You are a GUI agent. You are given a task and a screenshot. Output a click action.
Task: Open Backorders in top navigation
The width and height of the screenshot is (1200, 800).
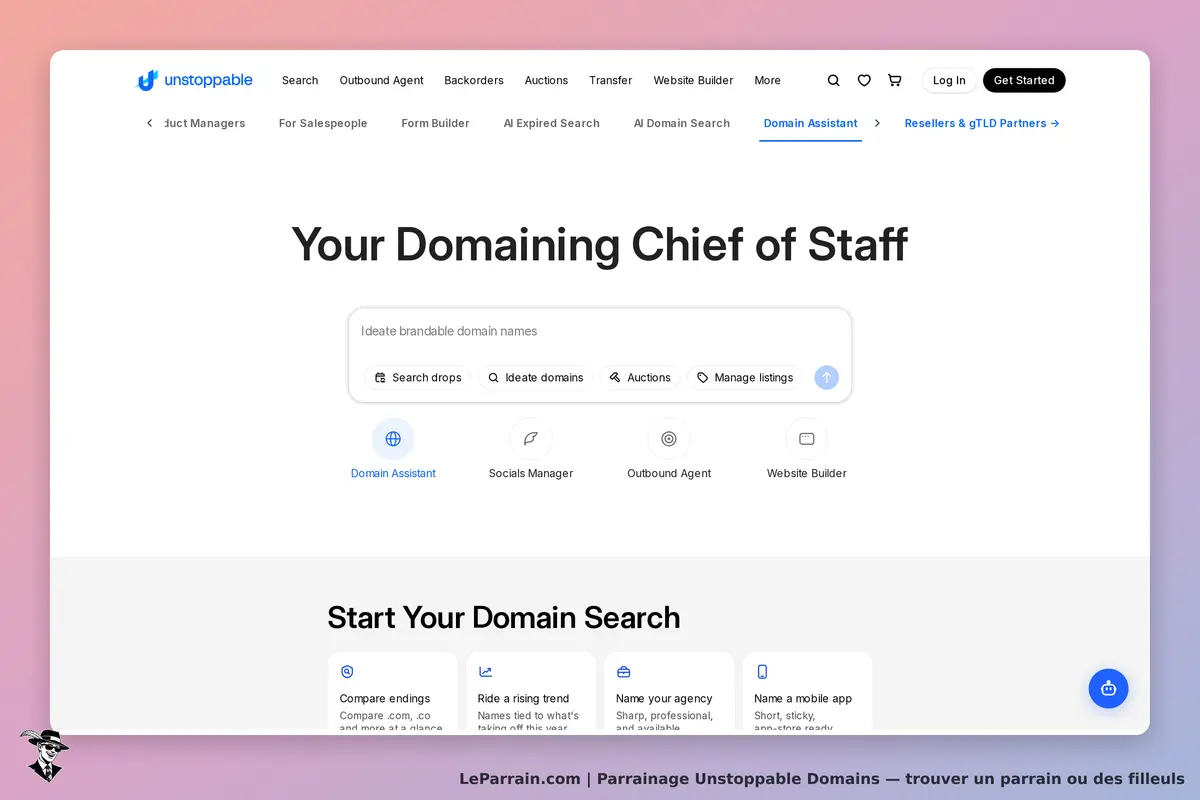point(474,80)
